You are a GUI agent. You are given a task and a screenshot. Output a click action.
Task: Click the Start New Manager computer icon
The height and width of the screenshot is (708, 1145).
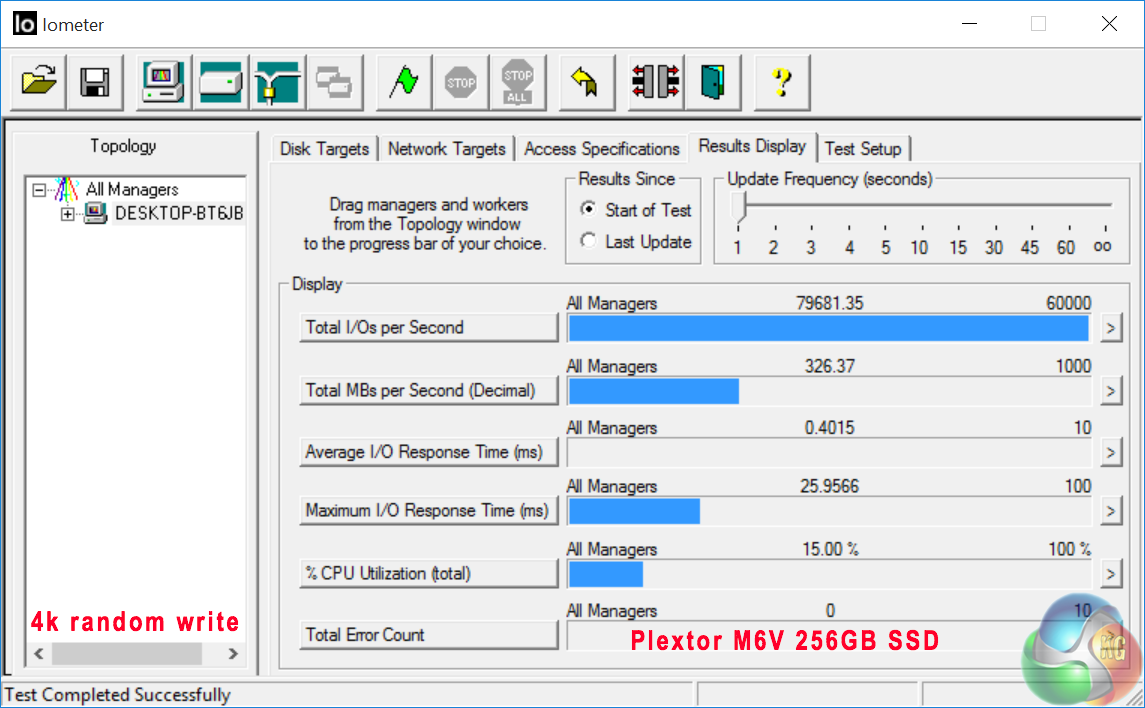pyautogui.click(x=163, y=82)
